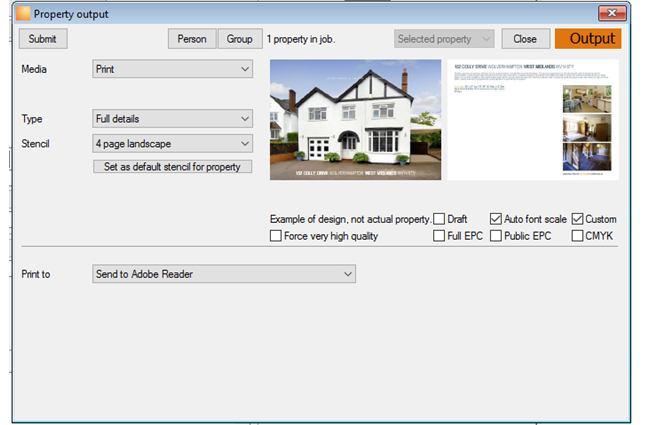This screenshot has width=648, height=425.
Task: Open the Selected property dropdown
Action: click(444, 39)
